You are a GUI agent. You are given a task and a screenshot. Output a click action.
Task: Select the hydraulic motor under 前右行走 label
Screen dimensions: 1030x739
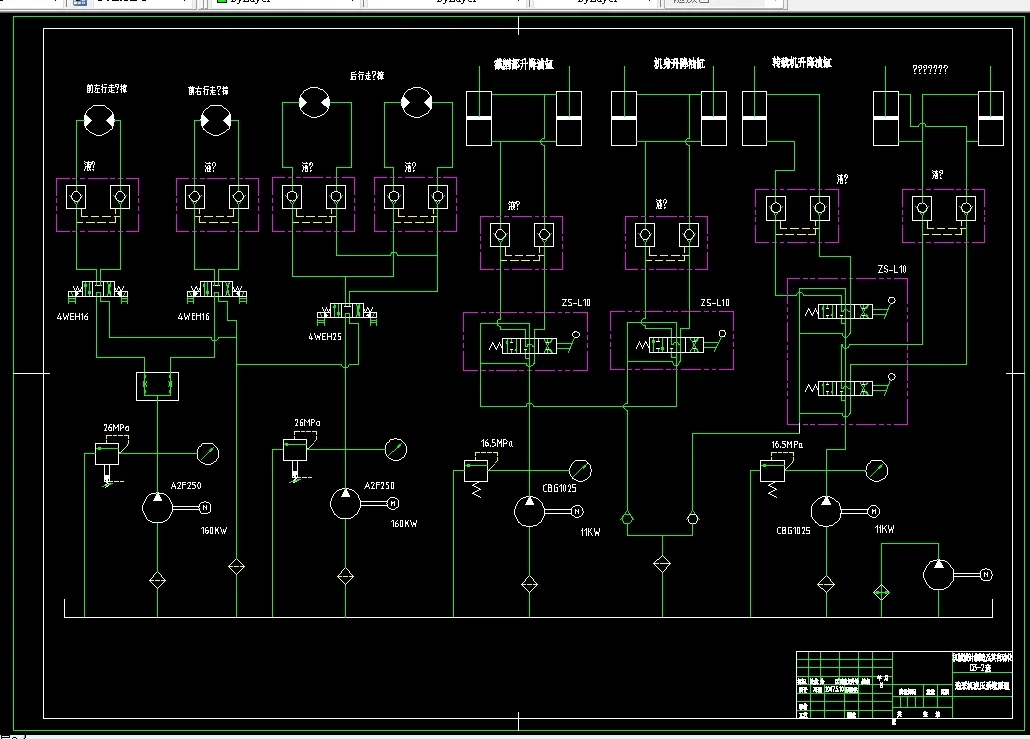click(215, 121)
